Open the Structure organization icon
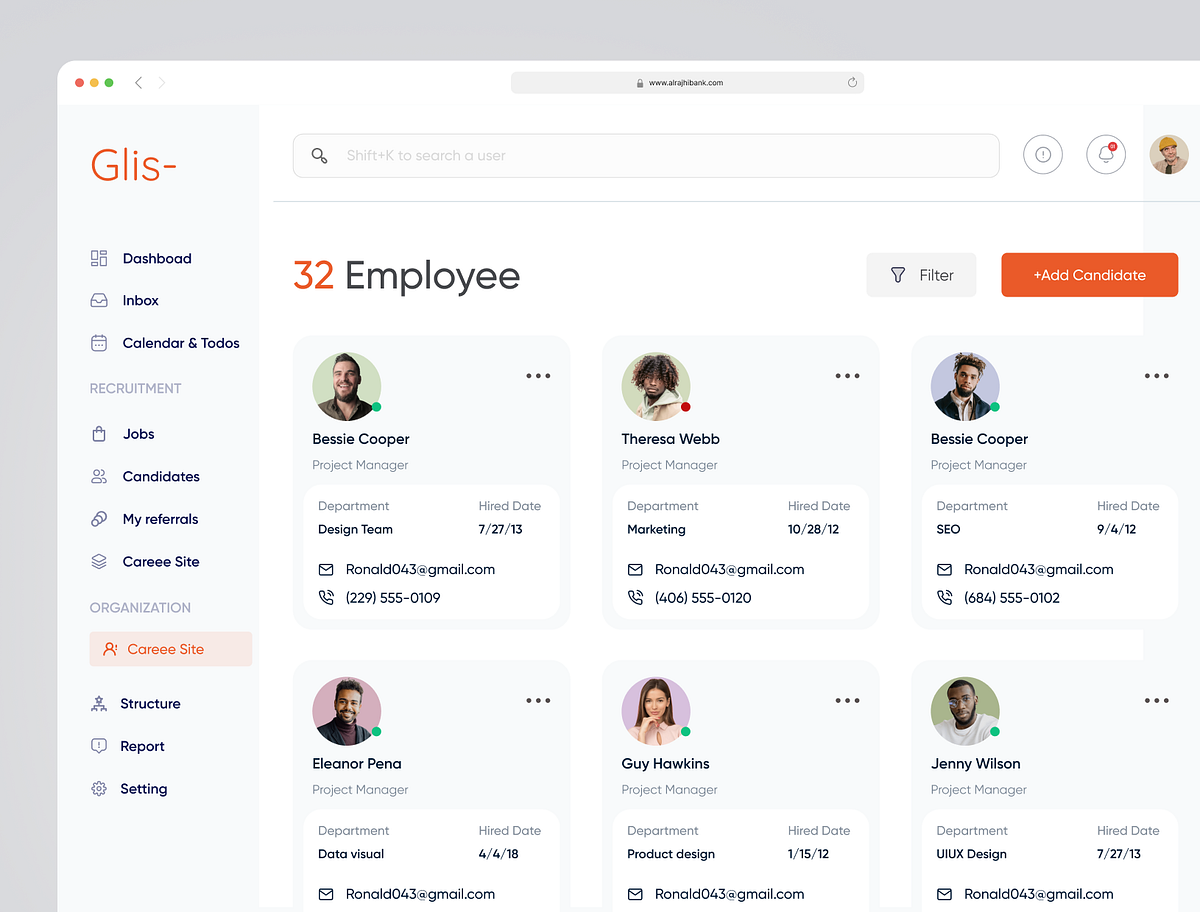1200x912 pixels. 98,703
